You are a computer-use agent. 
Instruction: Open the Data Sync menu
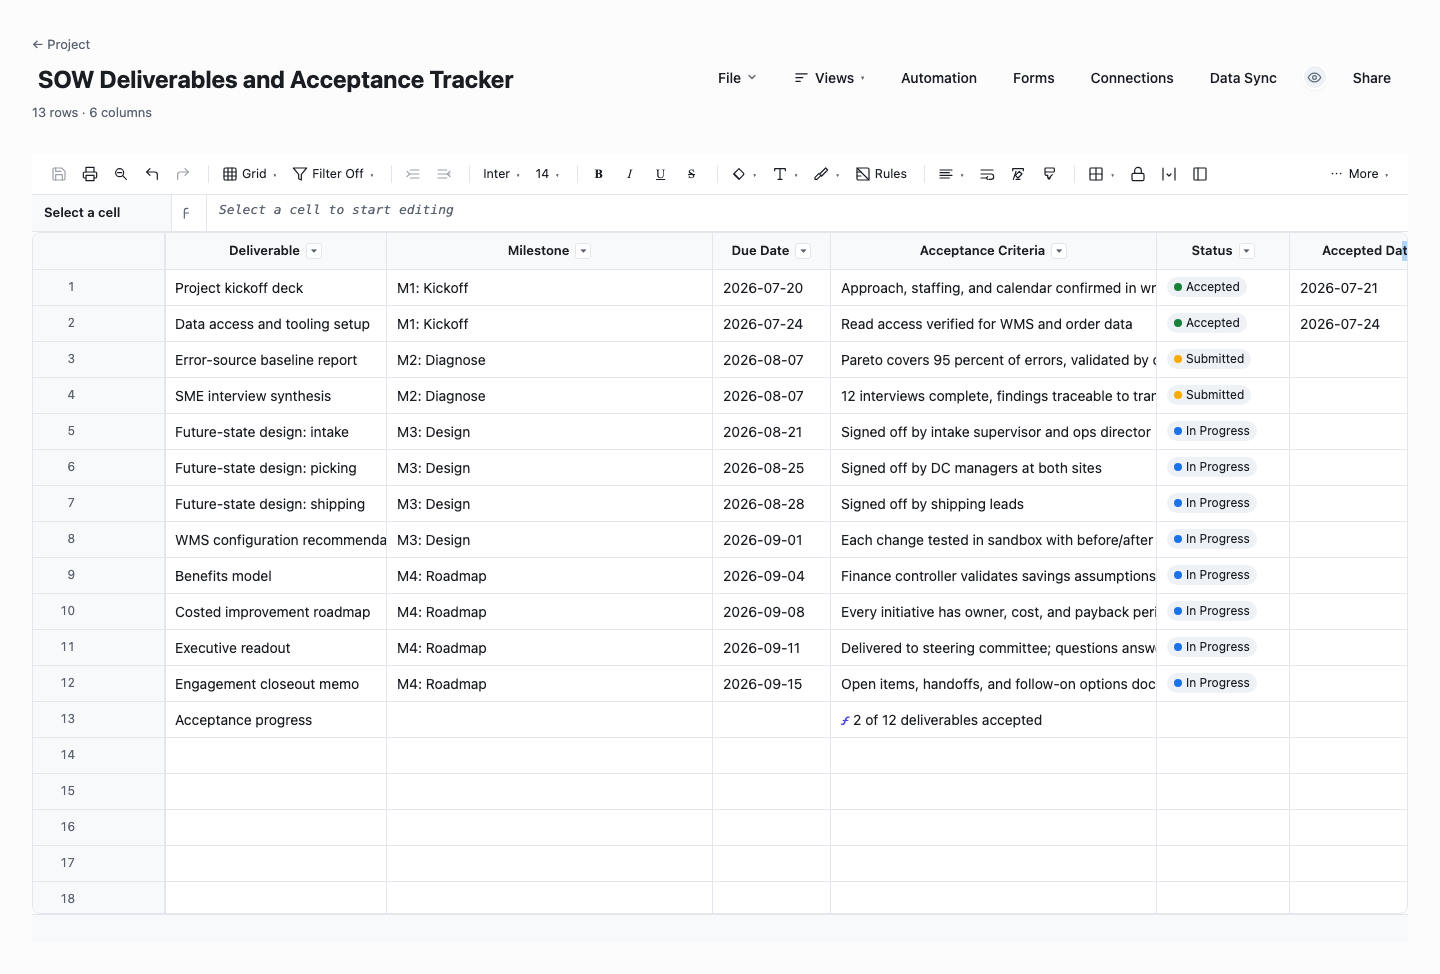pos(1243,78)
